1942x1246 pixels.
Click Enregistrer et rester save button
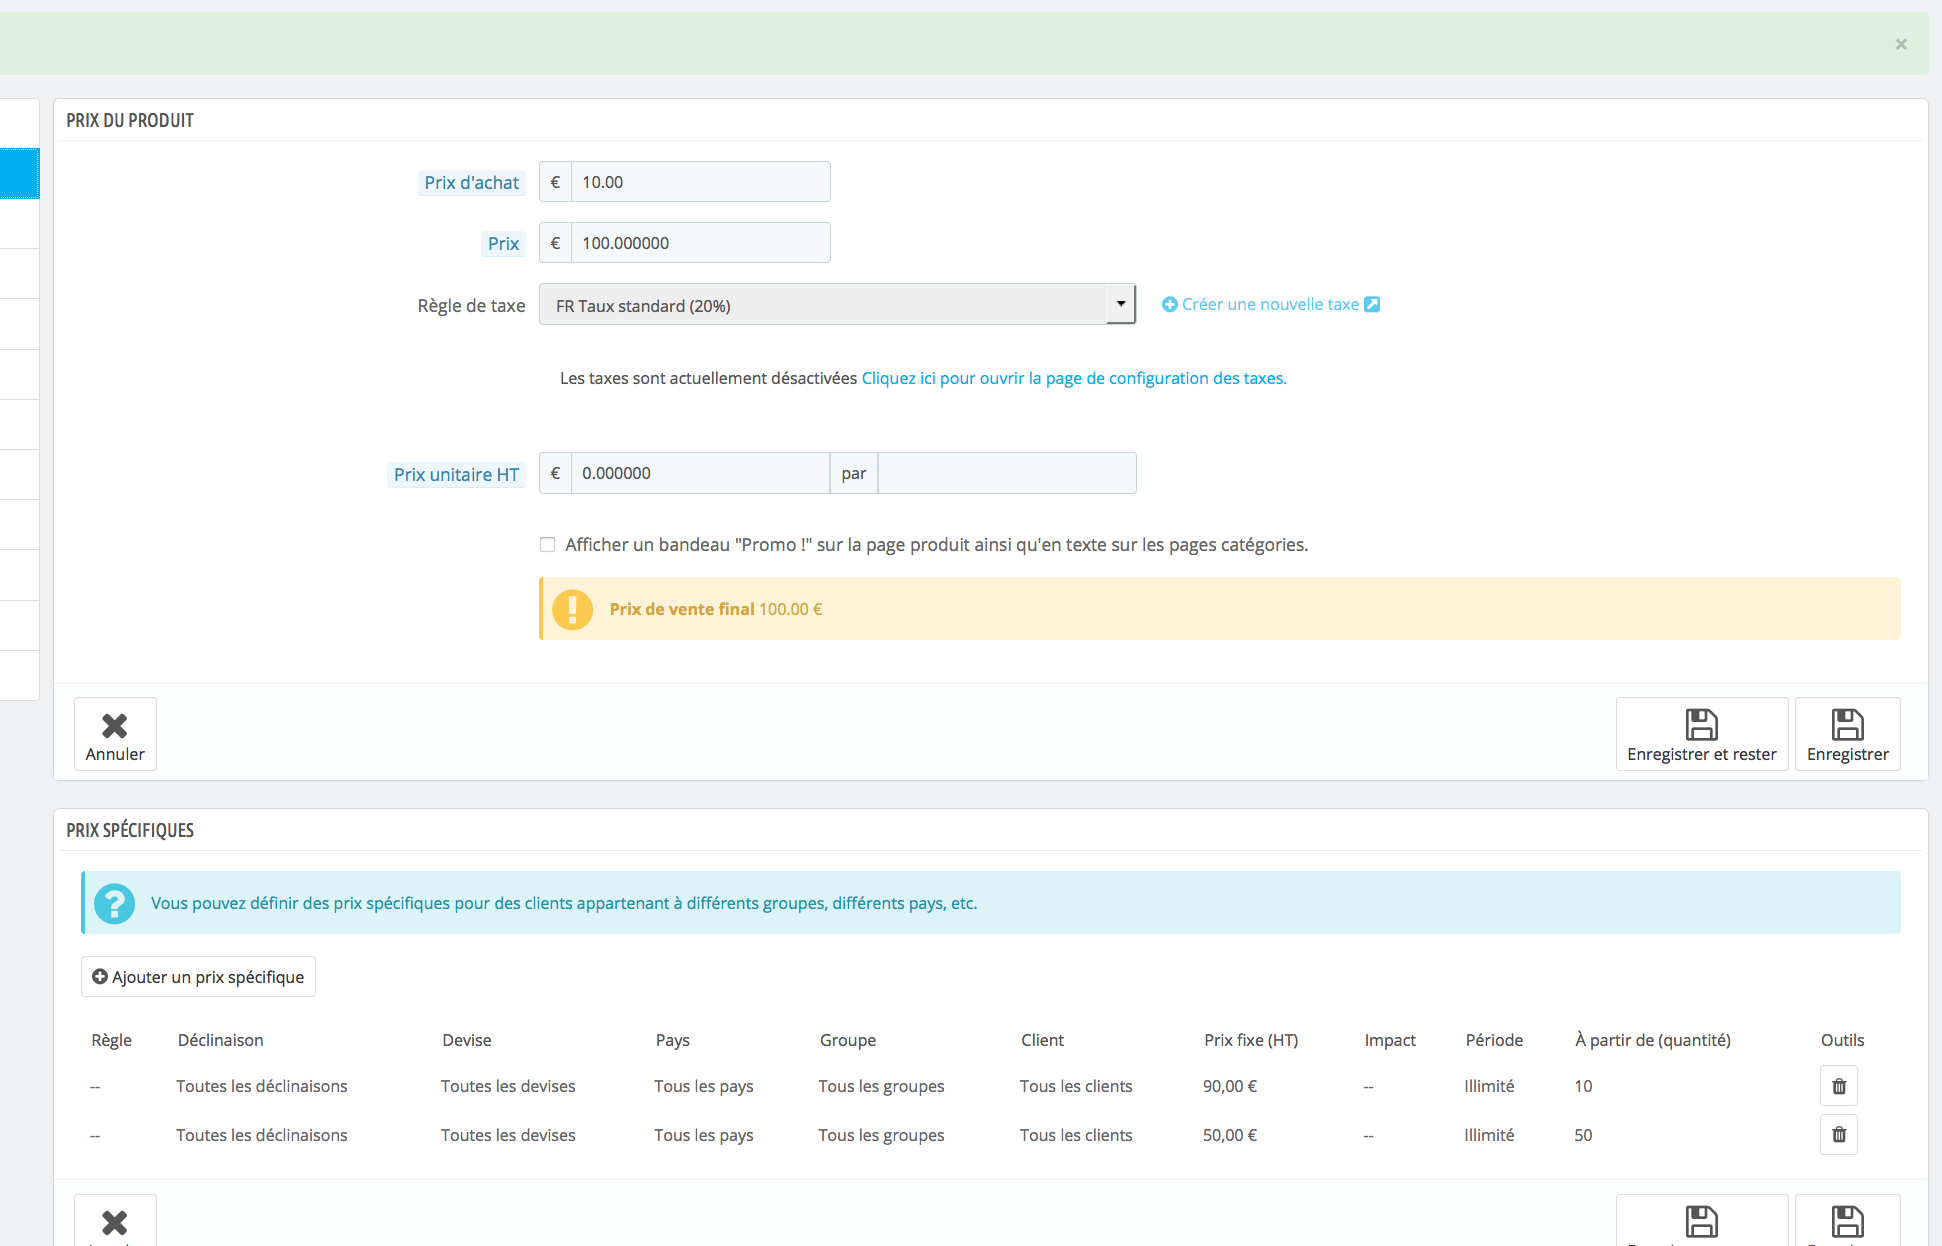click(x=1701, y=734)
